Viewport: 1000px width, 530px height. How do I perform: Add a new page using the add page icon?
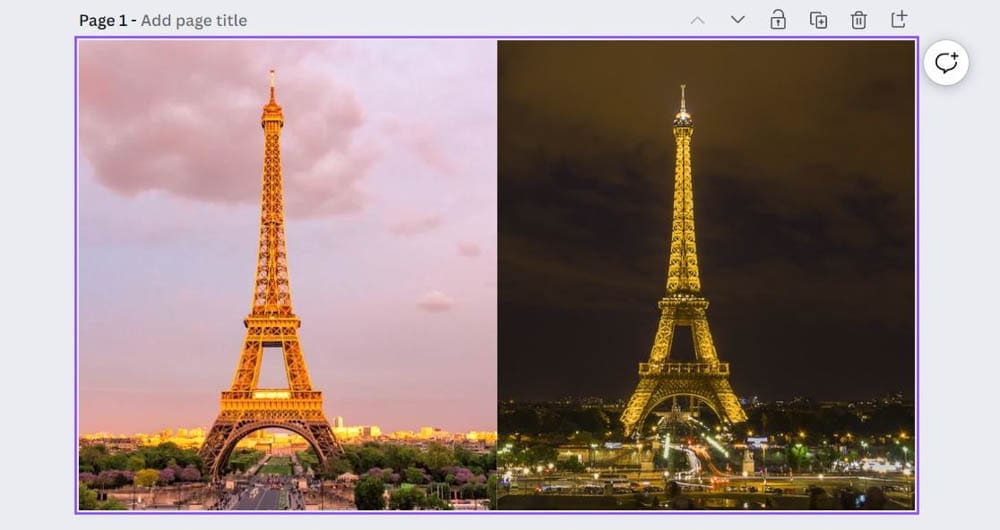(899, 20)
